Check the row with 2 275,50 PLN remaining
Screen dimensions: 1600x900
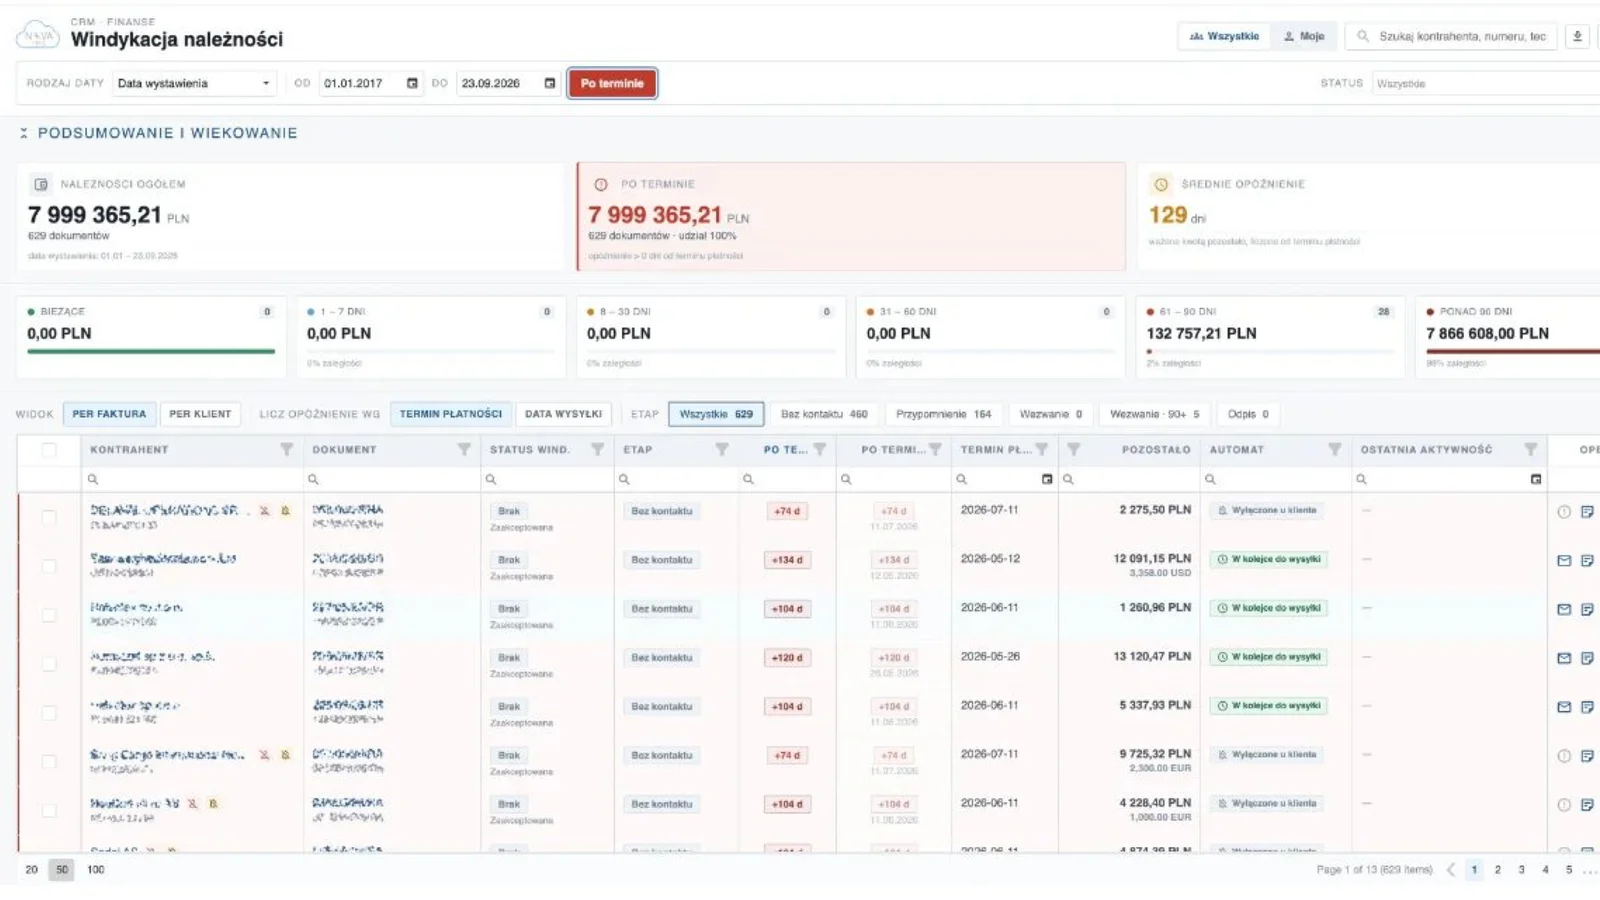coord(49,516)
